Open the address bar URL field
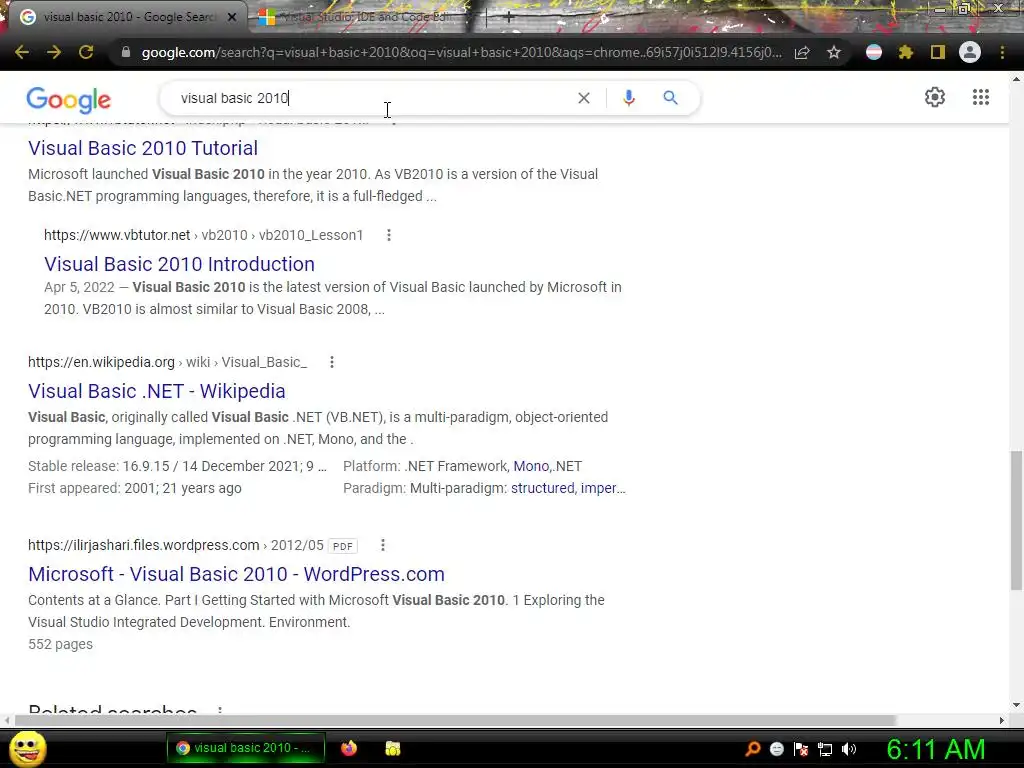 pyautogui.click(x=461, y=52)
